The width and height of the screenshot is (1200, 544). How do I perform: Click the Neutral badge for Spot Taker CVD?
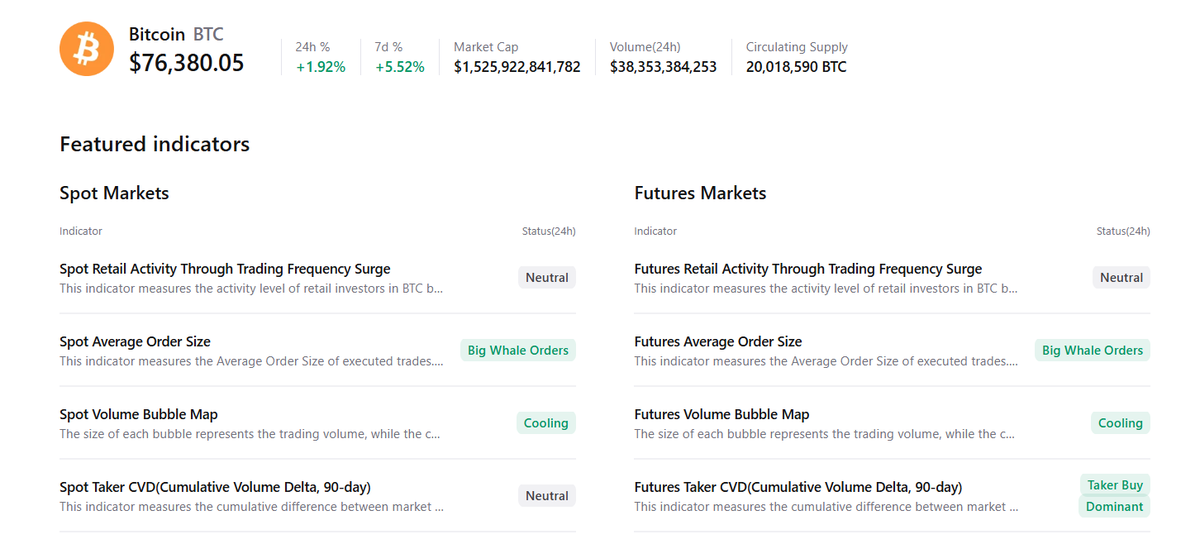(x=547, y=496)
